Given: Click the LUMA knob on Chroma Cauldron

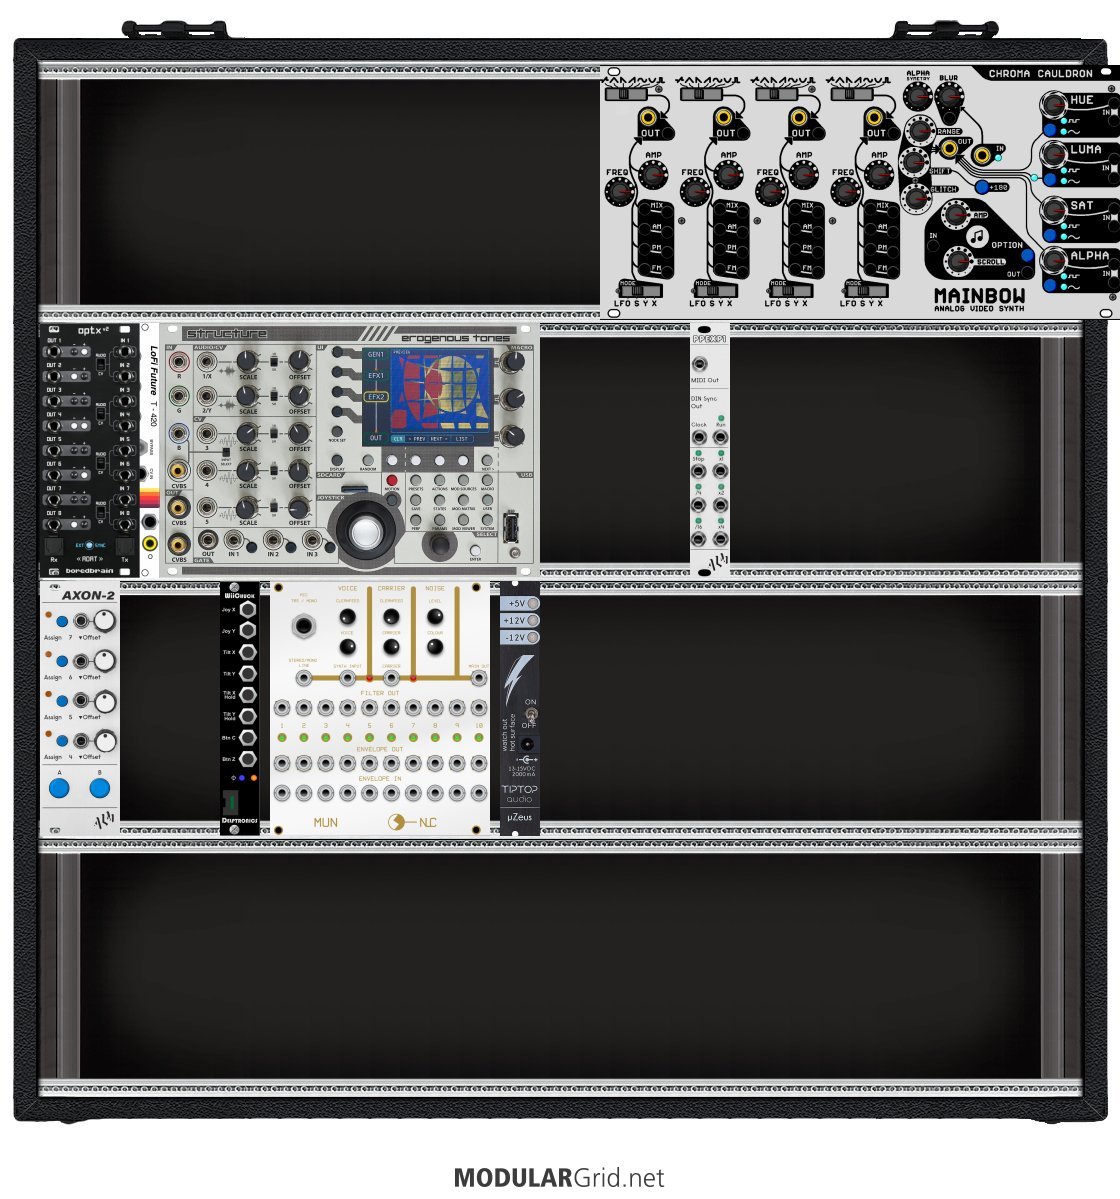Looking at the screenshot, I should click(1053, 154).
